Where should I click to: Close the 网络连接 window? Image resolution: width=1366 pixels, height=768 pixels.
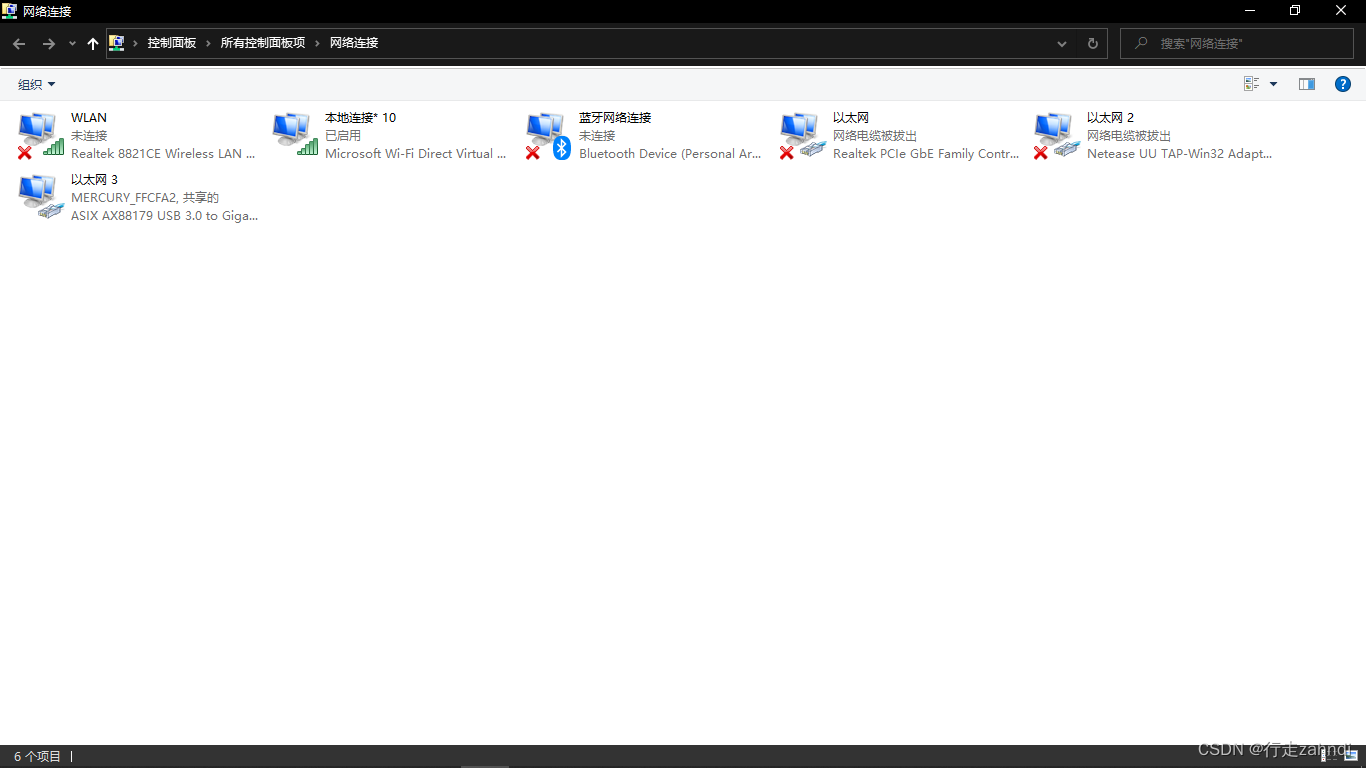click(1341, 11)
